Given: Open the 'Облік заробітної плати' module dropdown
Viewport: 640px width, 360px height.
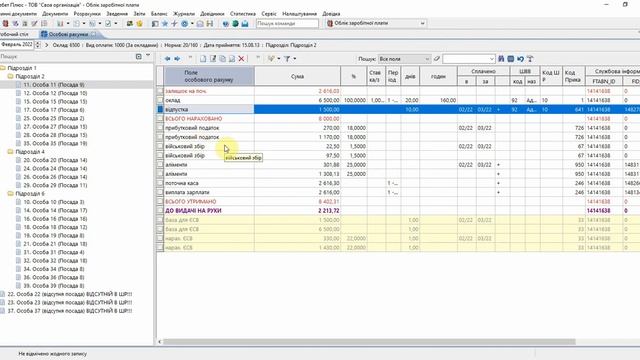Looking at the screenshot, I should 422,24.
